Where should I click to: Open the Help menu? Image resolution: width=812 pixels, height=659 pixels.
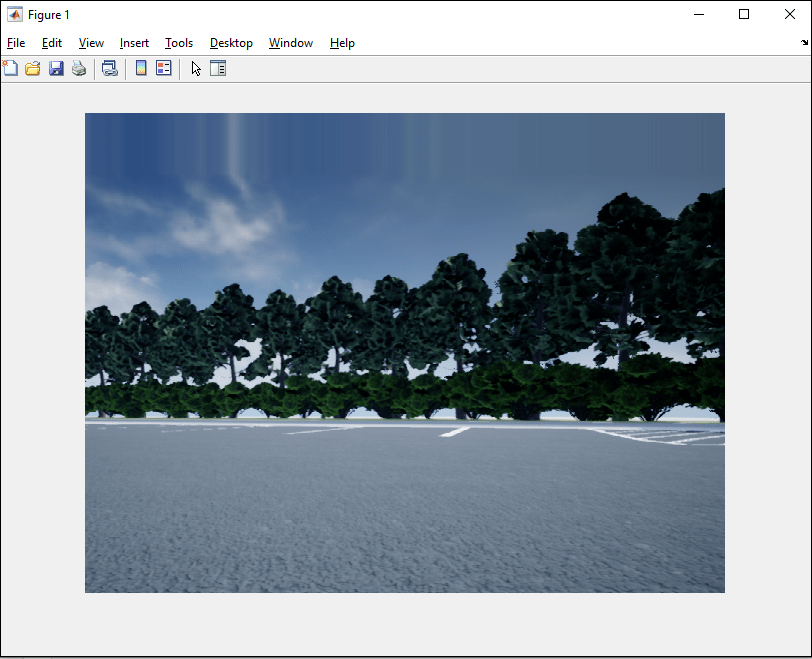click(342, 43)
